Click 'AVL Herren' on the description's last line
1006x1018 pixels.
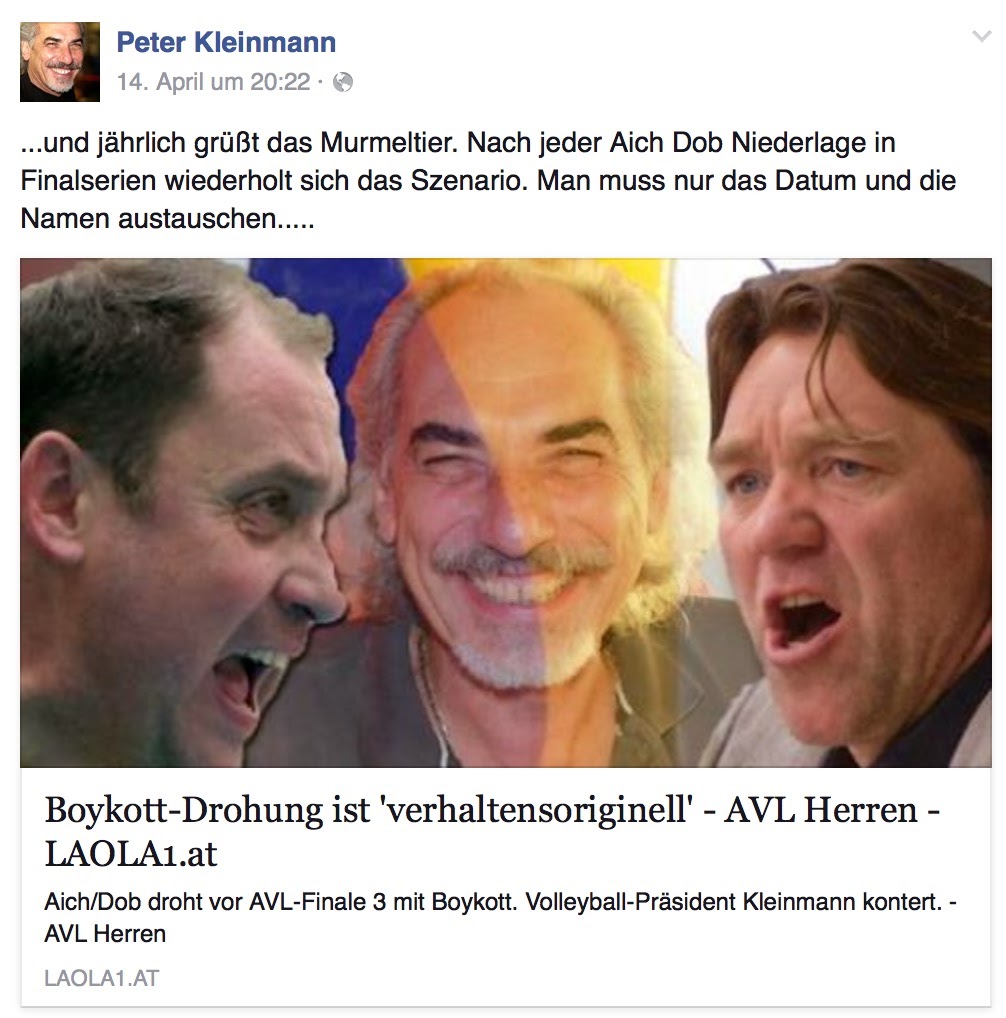coord(105,934)
